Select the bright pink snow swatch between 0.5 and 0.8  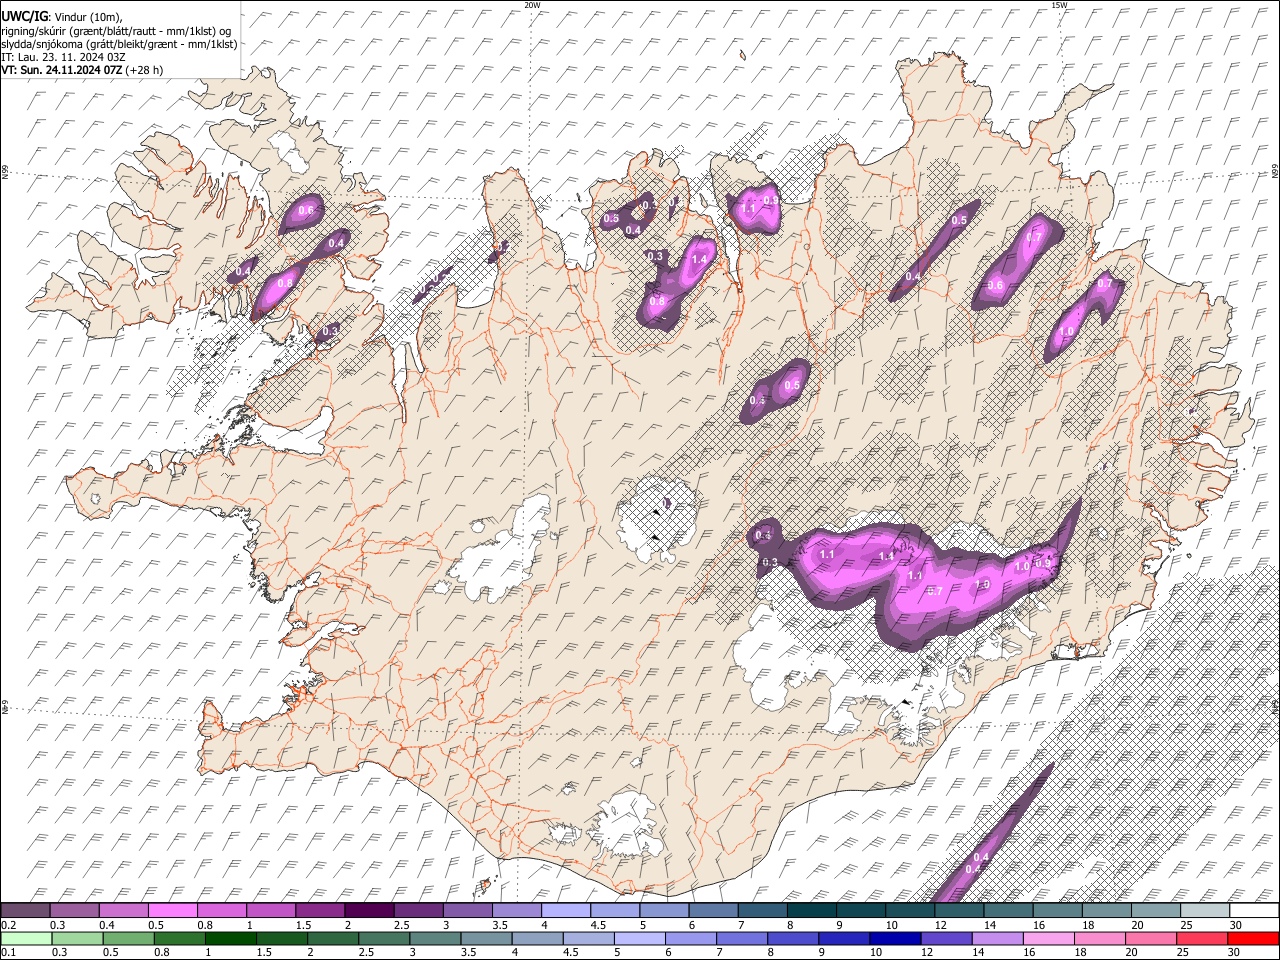pos(173,910)
